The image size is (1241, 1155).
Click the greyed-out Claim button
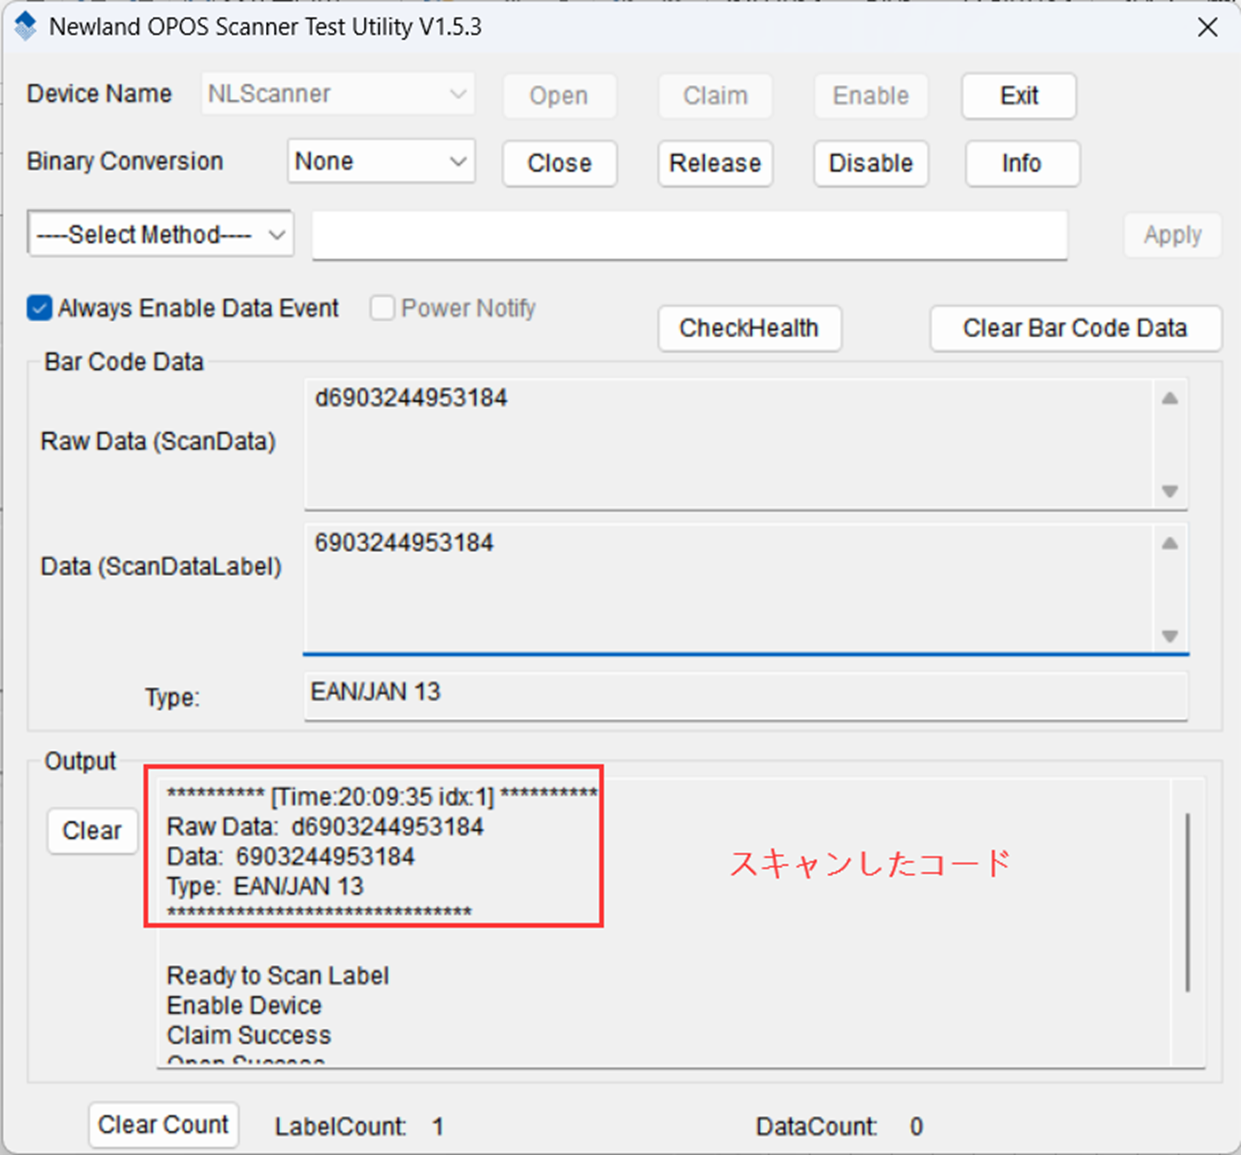point(715,96)
